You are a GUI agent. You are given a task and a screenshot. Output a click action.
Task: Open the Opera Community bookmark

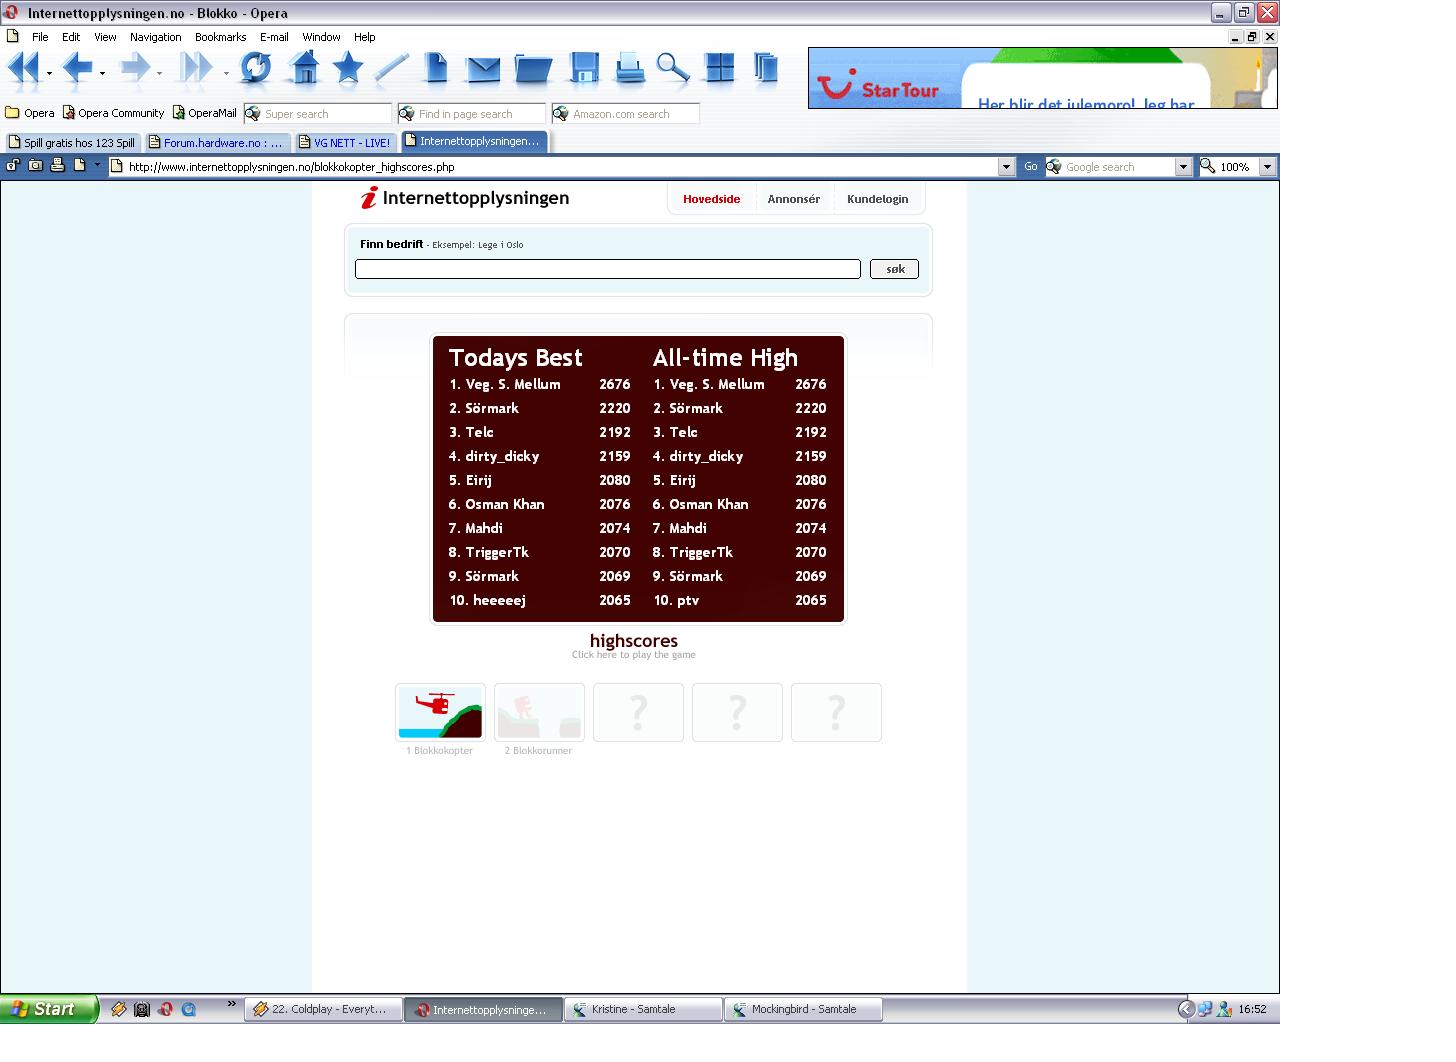[x=113, y=113]
